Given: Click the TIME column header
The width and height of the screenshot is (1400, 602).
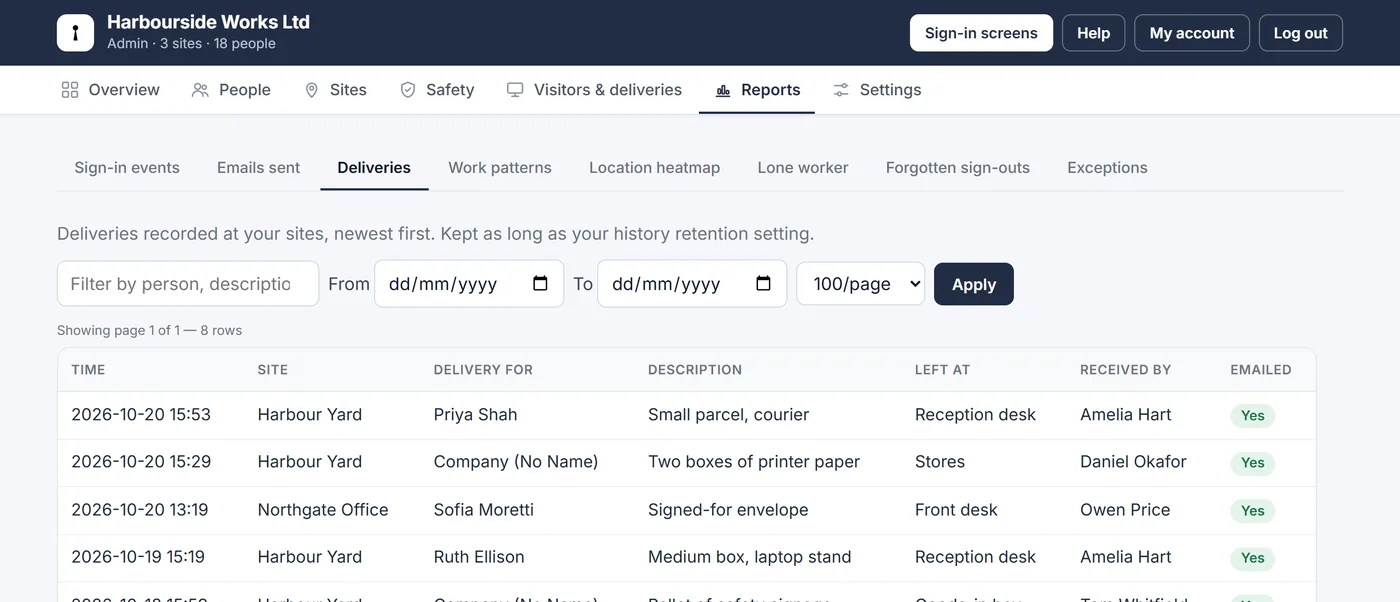Looking at the screenshot, I should (x=88, y=370).
